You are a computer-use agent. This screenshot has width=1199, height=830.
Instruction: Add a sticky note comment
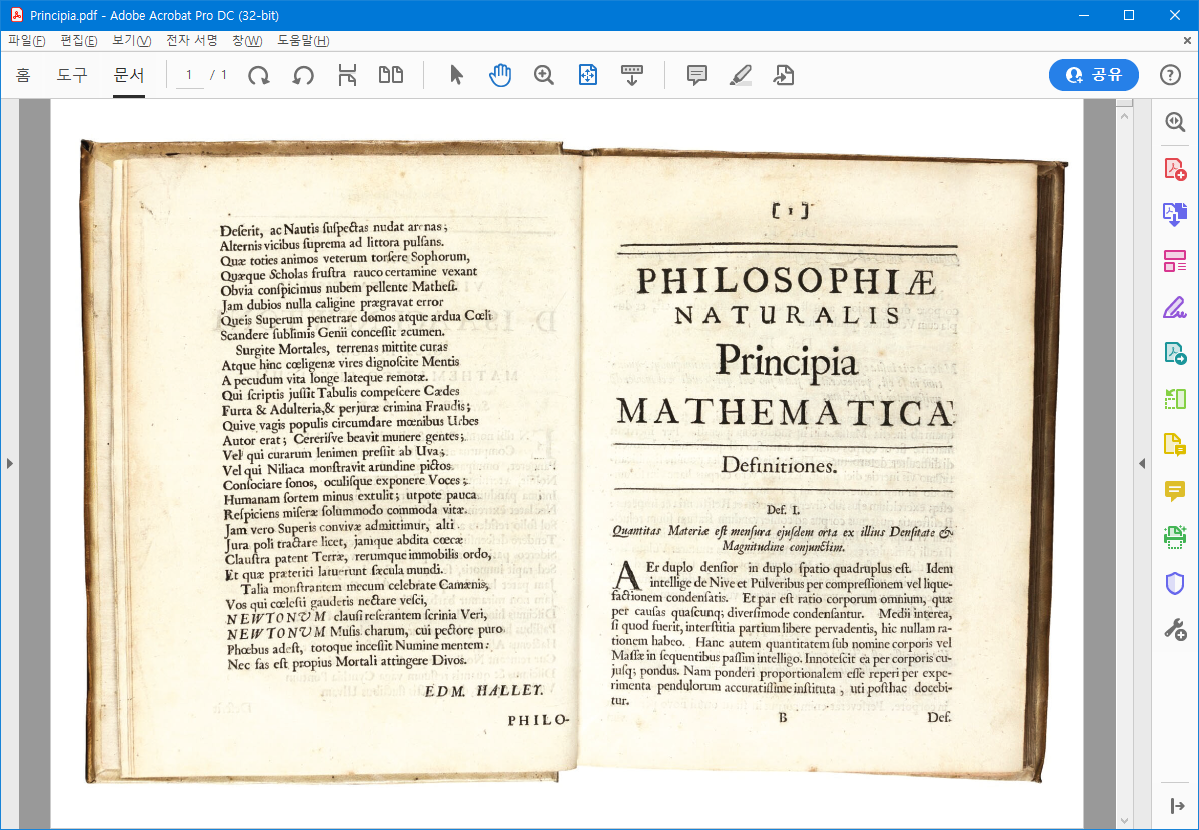tap(697, 75)
